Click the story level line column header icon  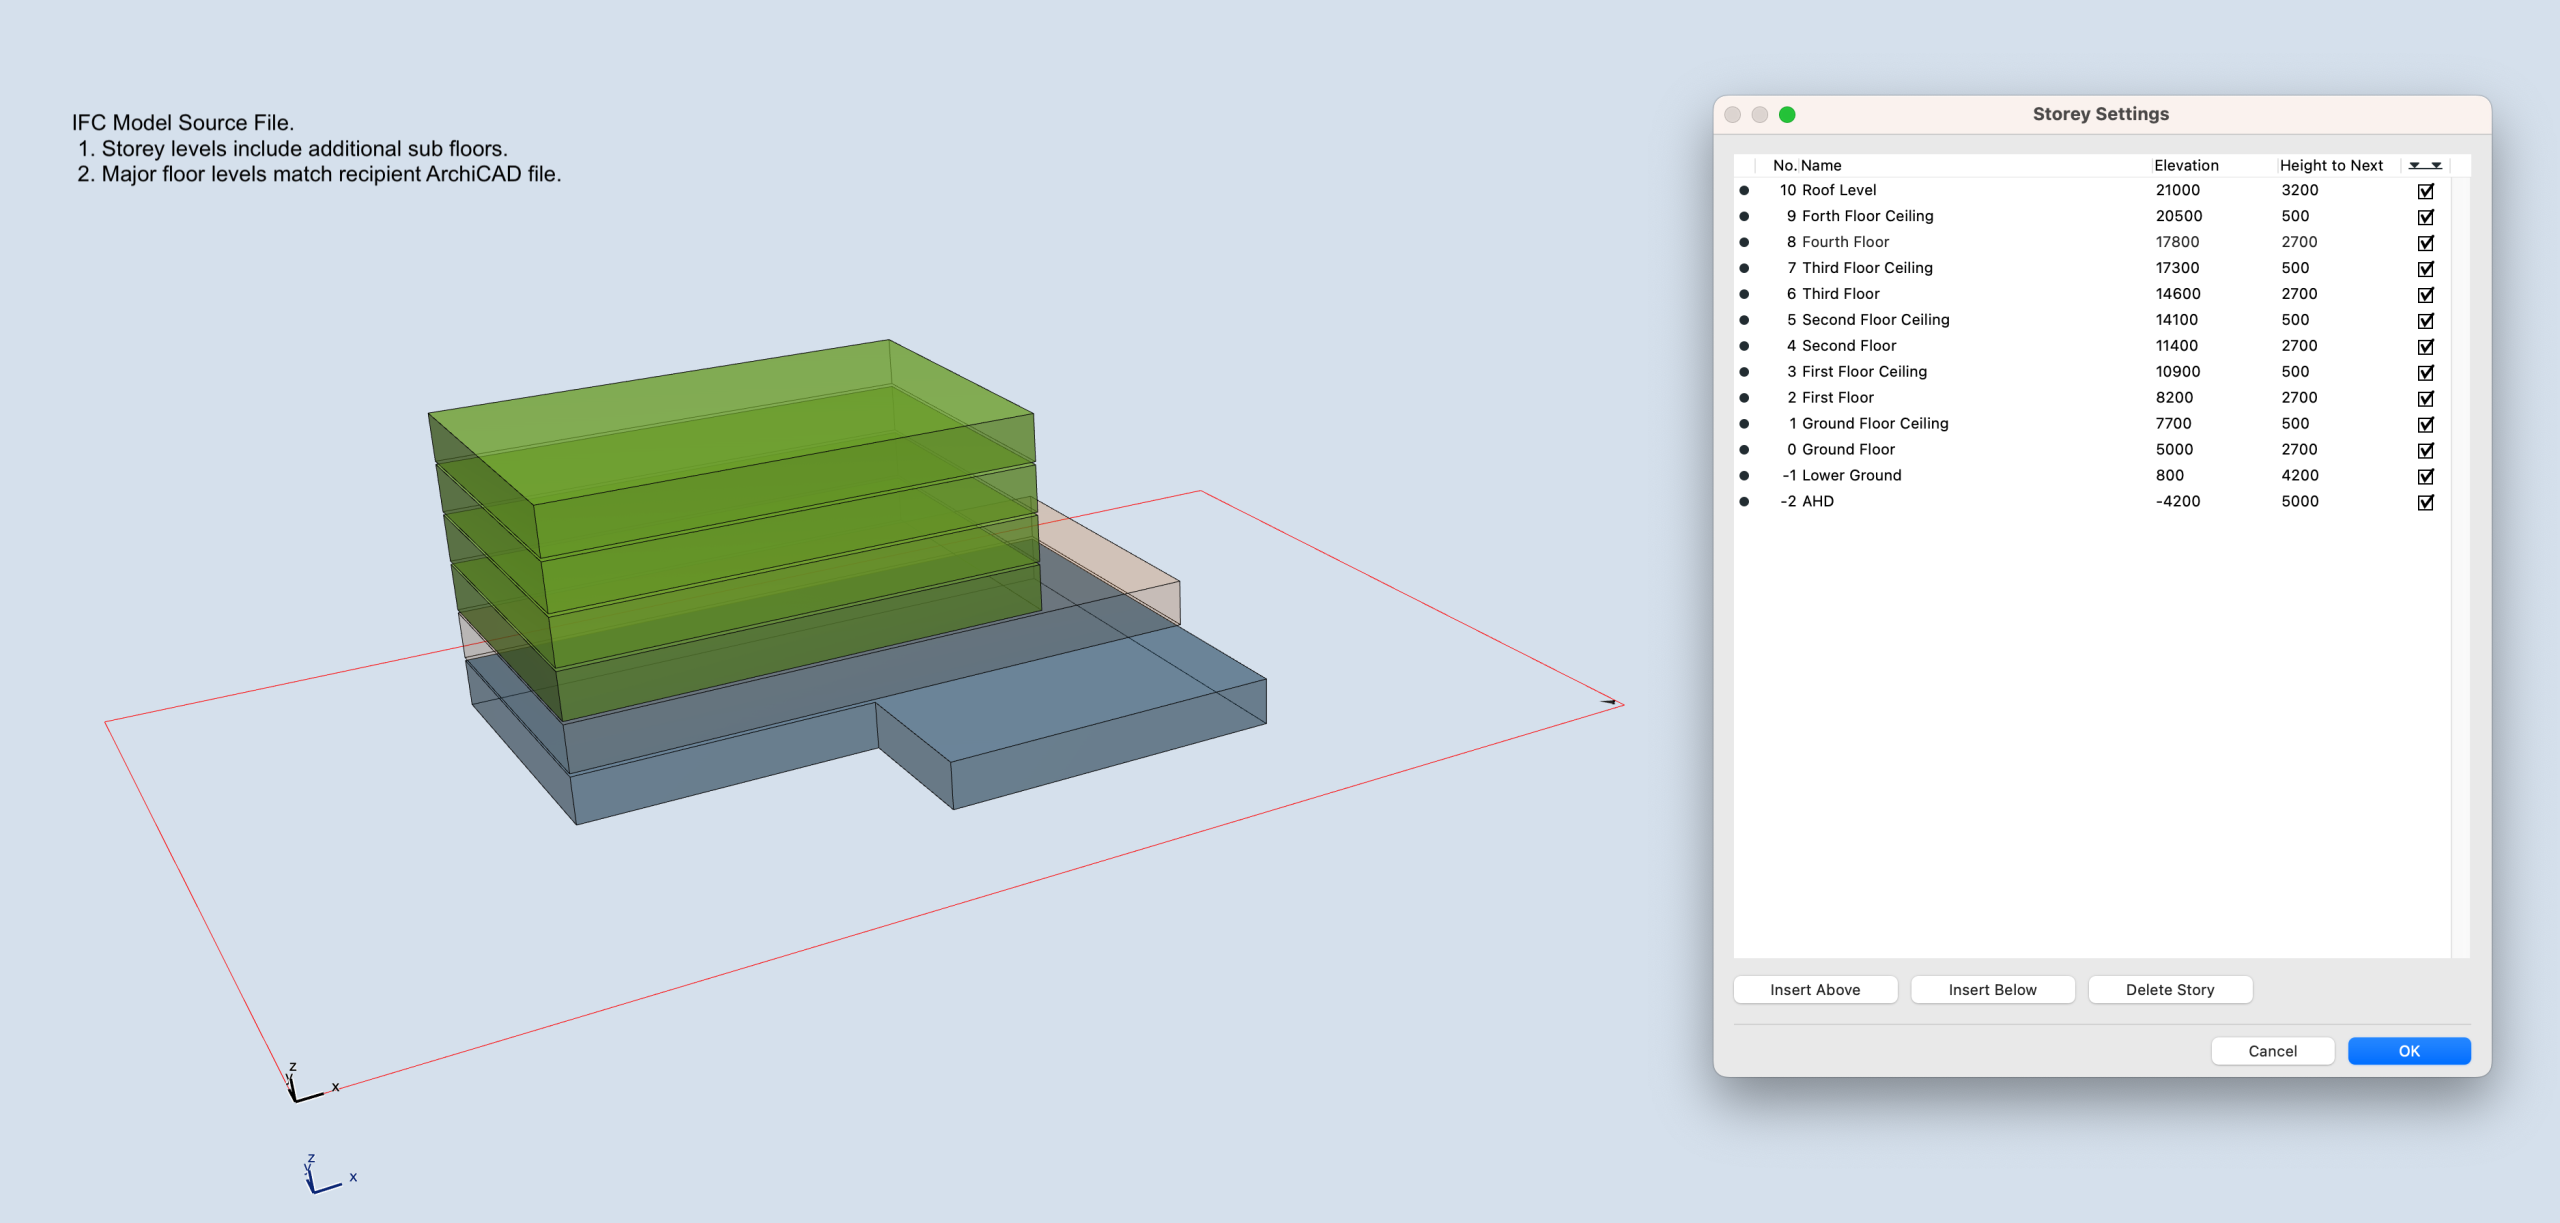(x=2425, y=165)
